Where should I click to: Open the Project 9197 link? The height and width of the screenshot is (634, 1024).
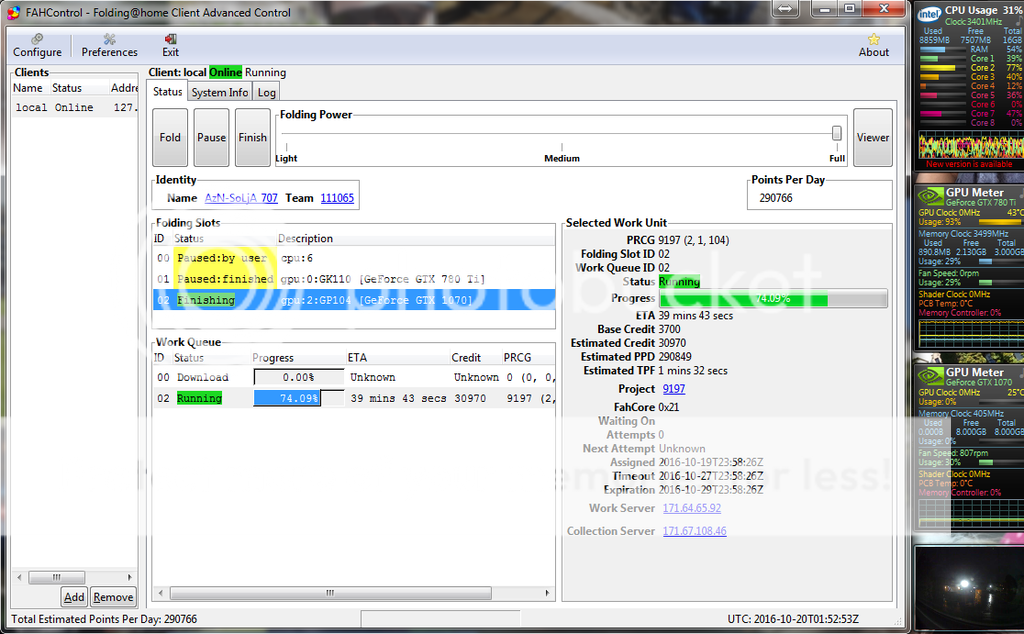point(674,389)
